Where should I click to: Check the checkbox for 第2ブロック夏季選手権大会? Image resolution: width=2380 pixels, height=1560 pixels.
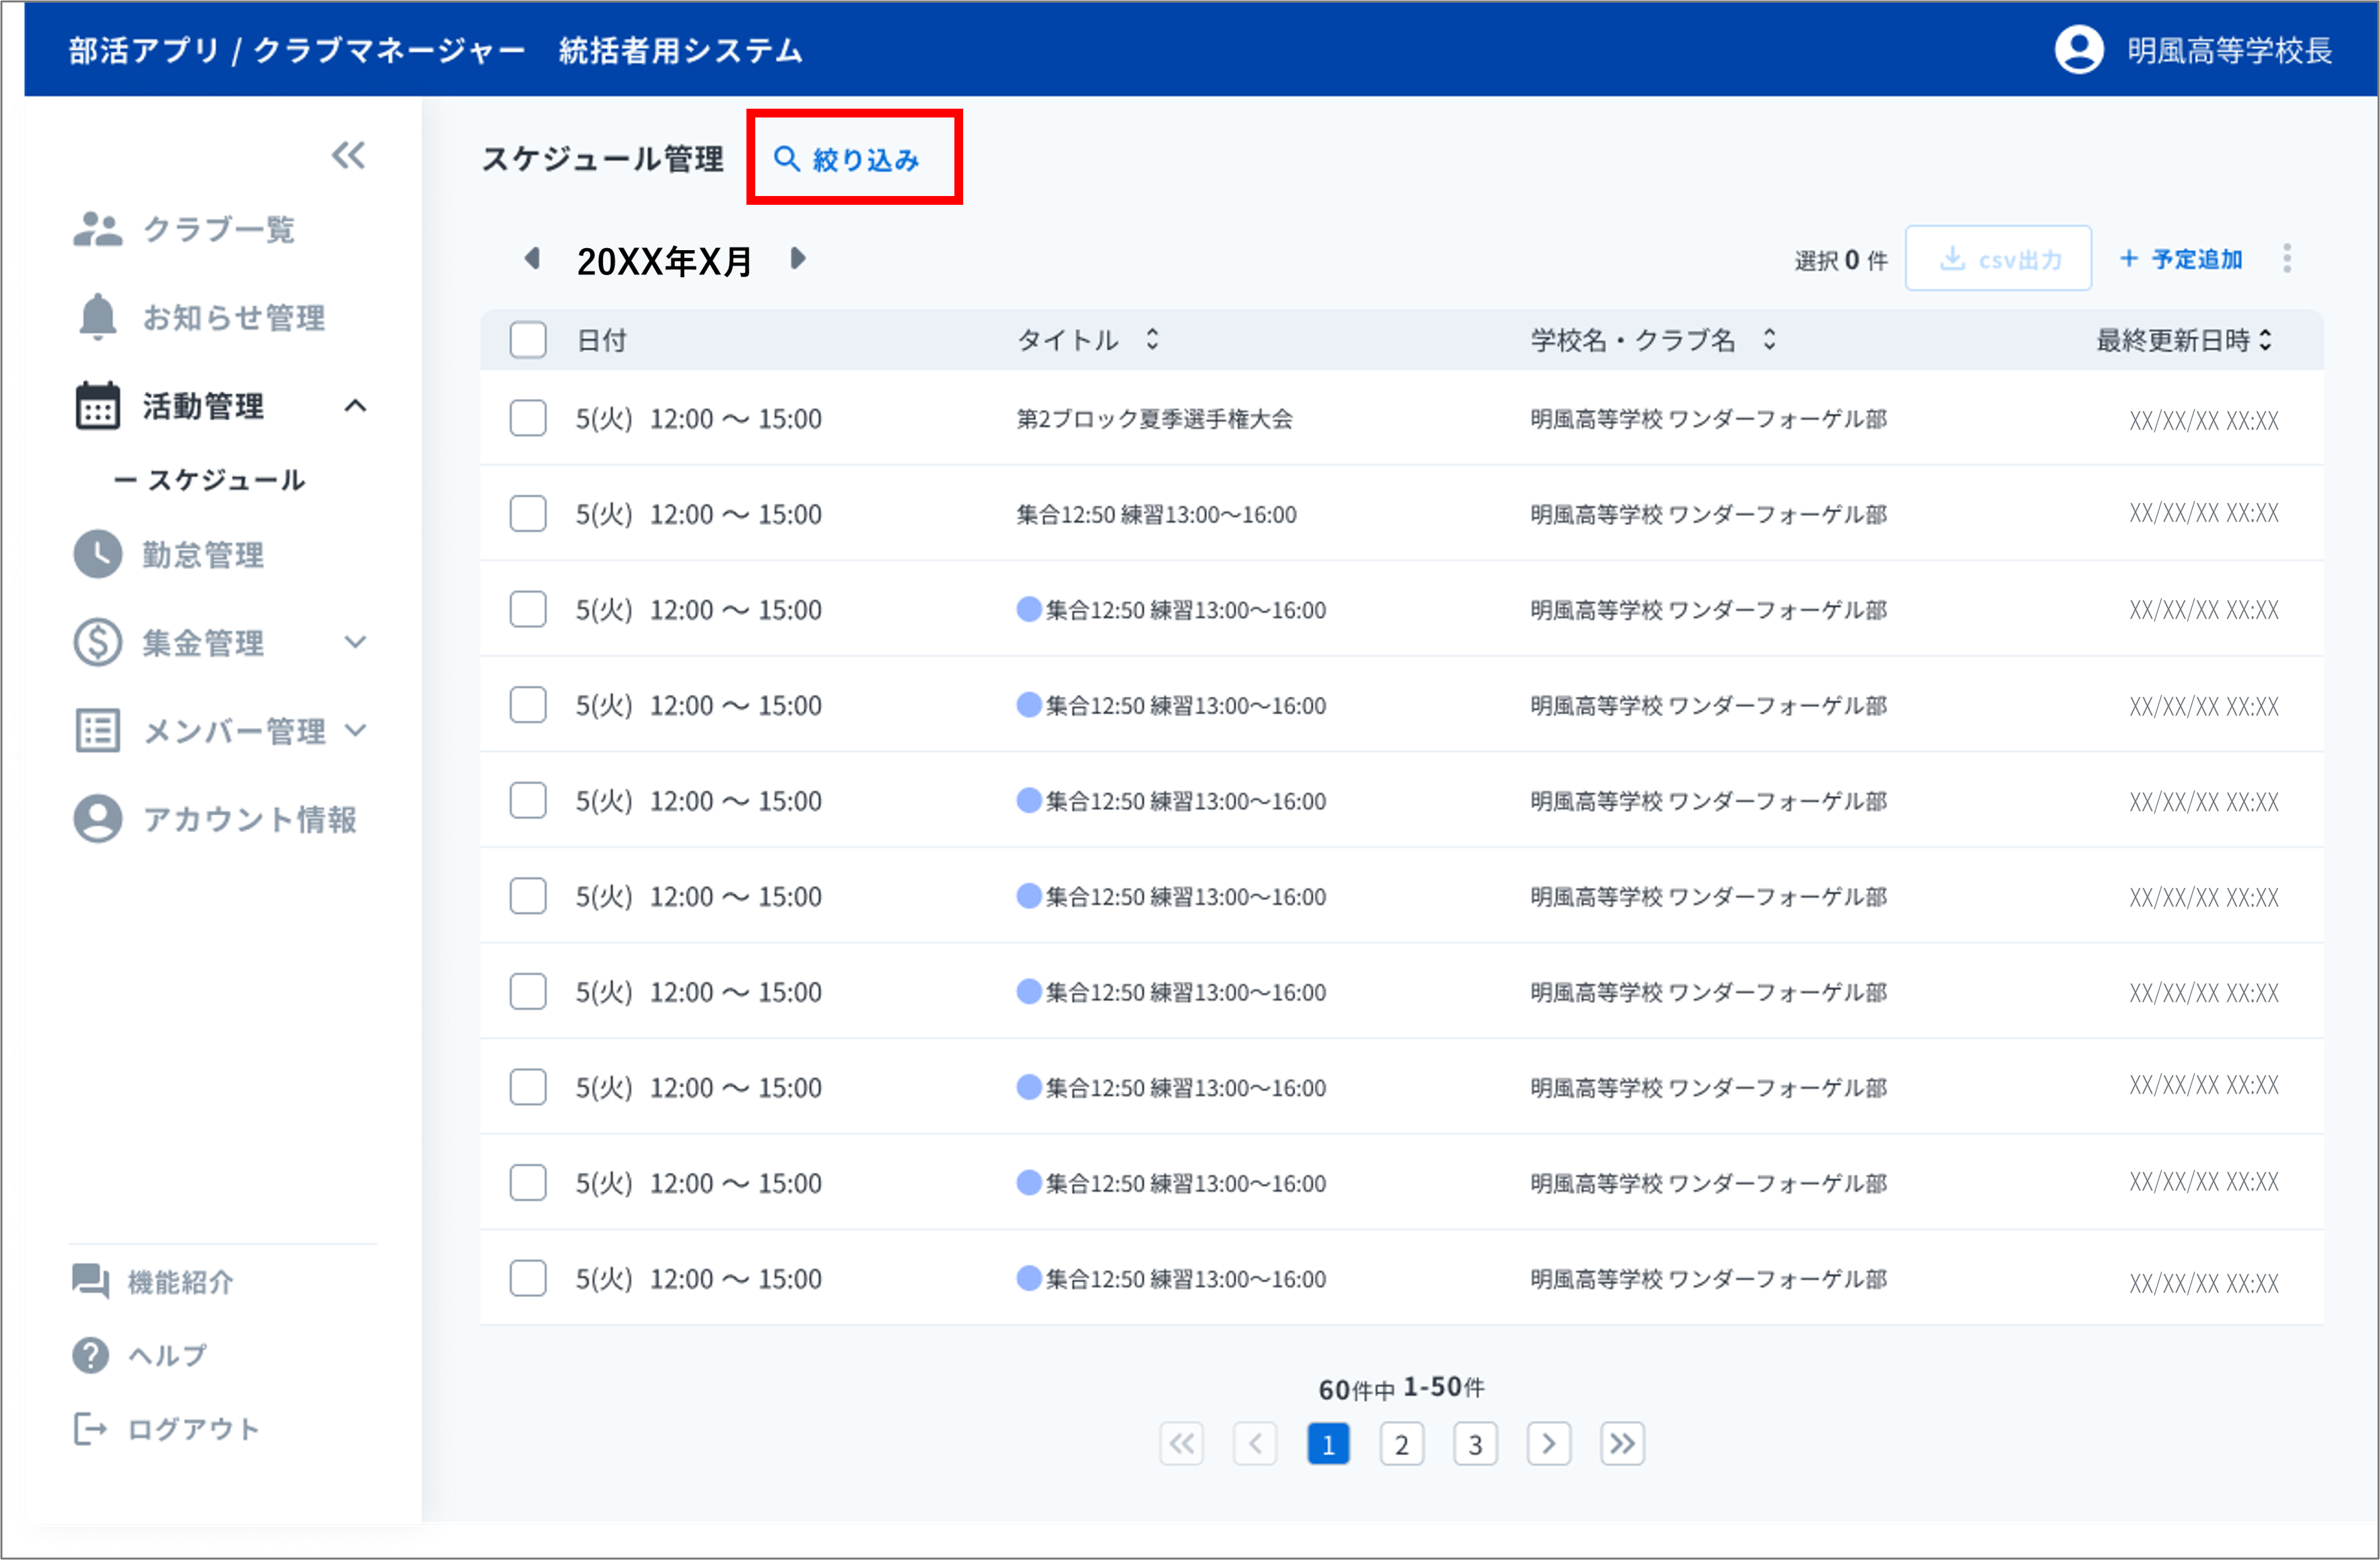point(528,418)
